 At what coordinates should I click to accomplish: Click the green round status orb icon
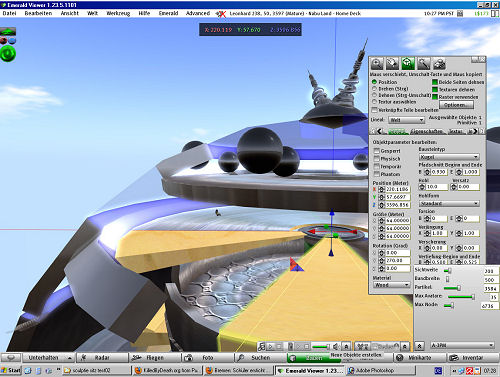click(8, 54)
